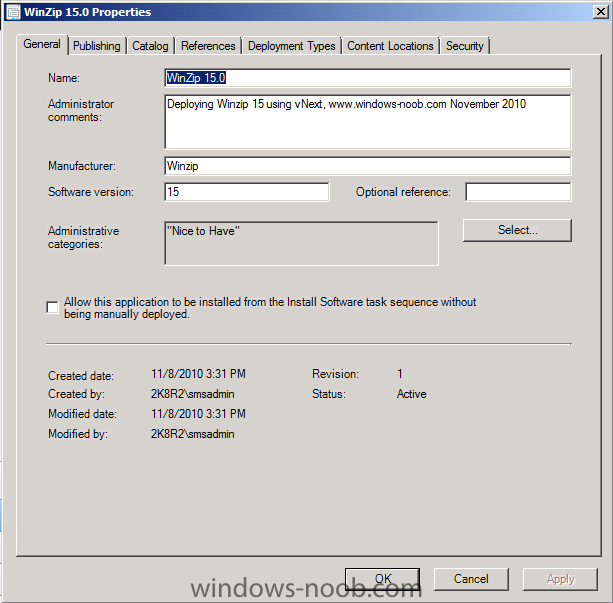Click the Created date value 11/8/2010 3:31 PM
Viewport: 613px width, 603px height.
tap(198, 374)
